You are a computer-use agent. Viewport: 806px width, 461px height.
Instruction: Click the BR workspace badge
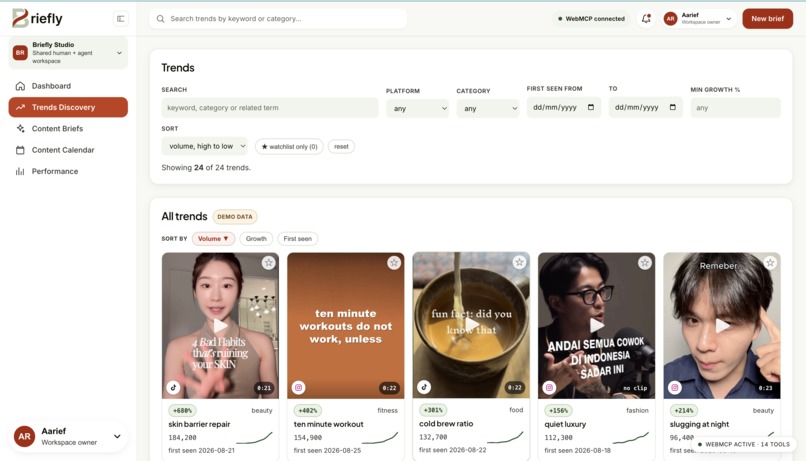tap(20, 52)
